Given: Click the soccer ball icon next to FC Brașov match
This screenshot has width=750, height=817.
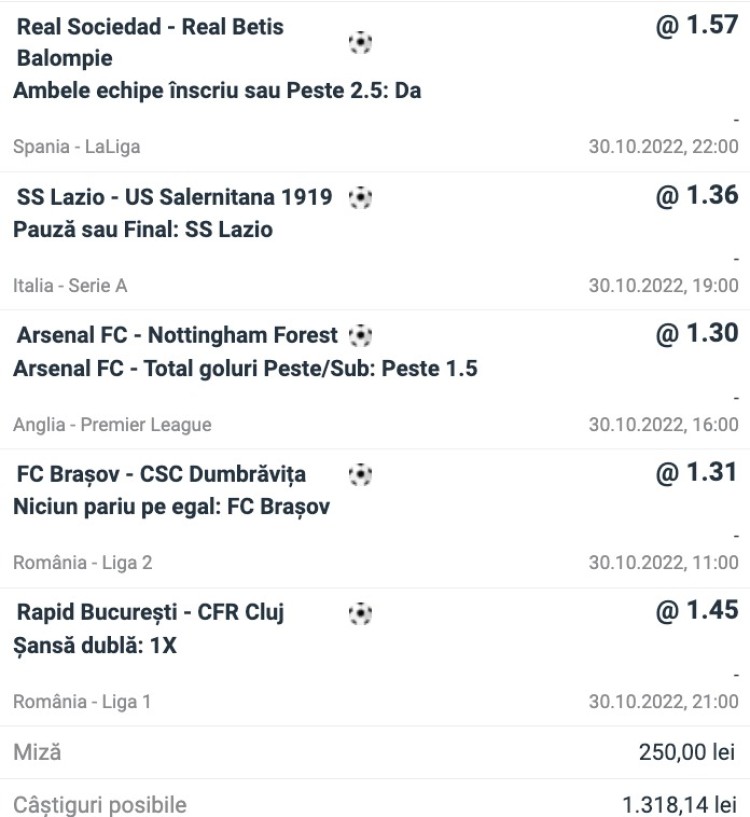Looking at the screenshot, I should coord(360,474).
